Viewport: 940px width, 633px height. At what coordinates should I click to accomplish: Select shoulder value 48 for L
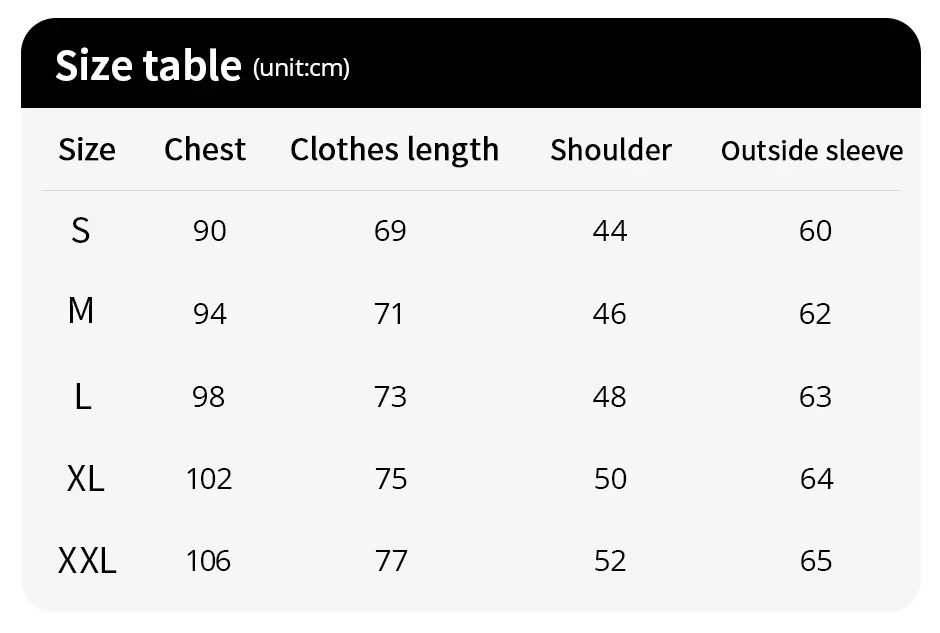pos(610,397)
